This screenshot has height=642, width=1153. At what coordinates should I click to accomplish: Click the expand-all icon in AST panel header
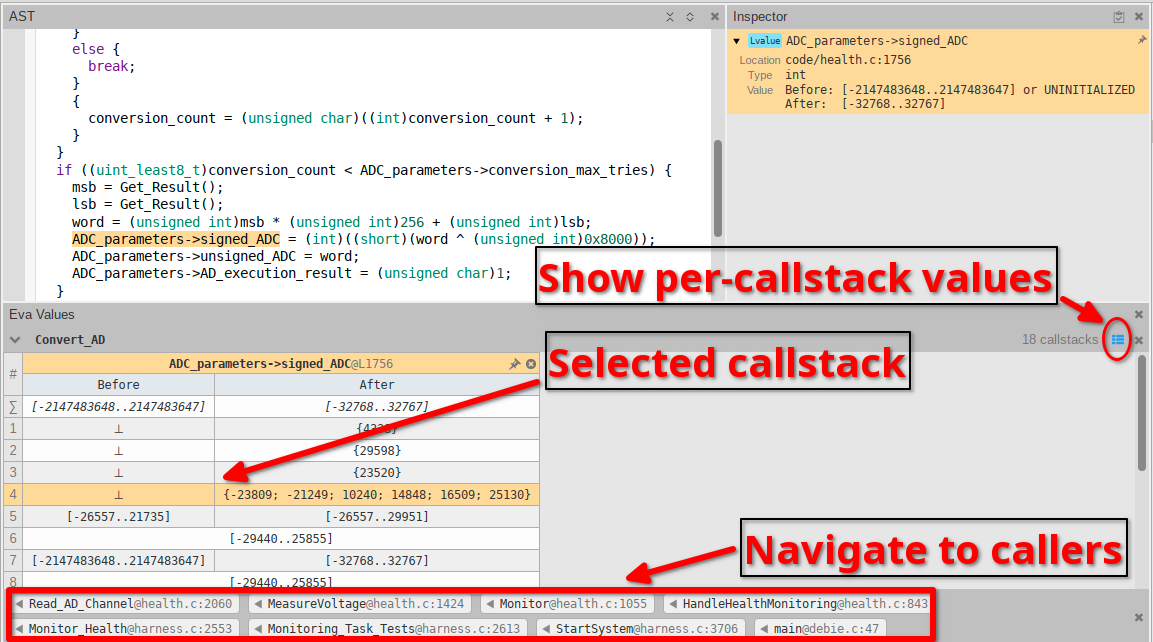pyautogui.click(x=690, y=17)
